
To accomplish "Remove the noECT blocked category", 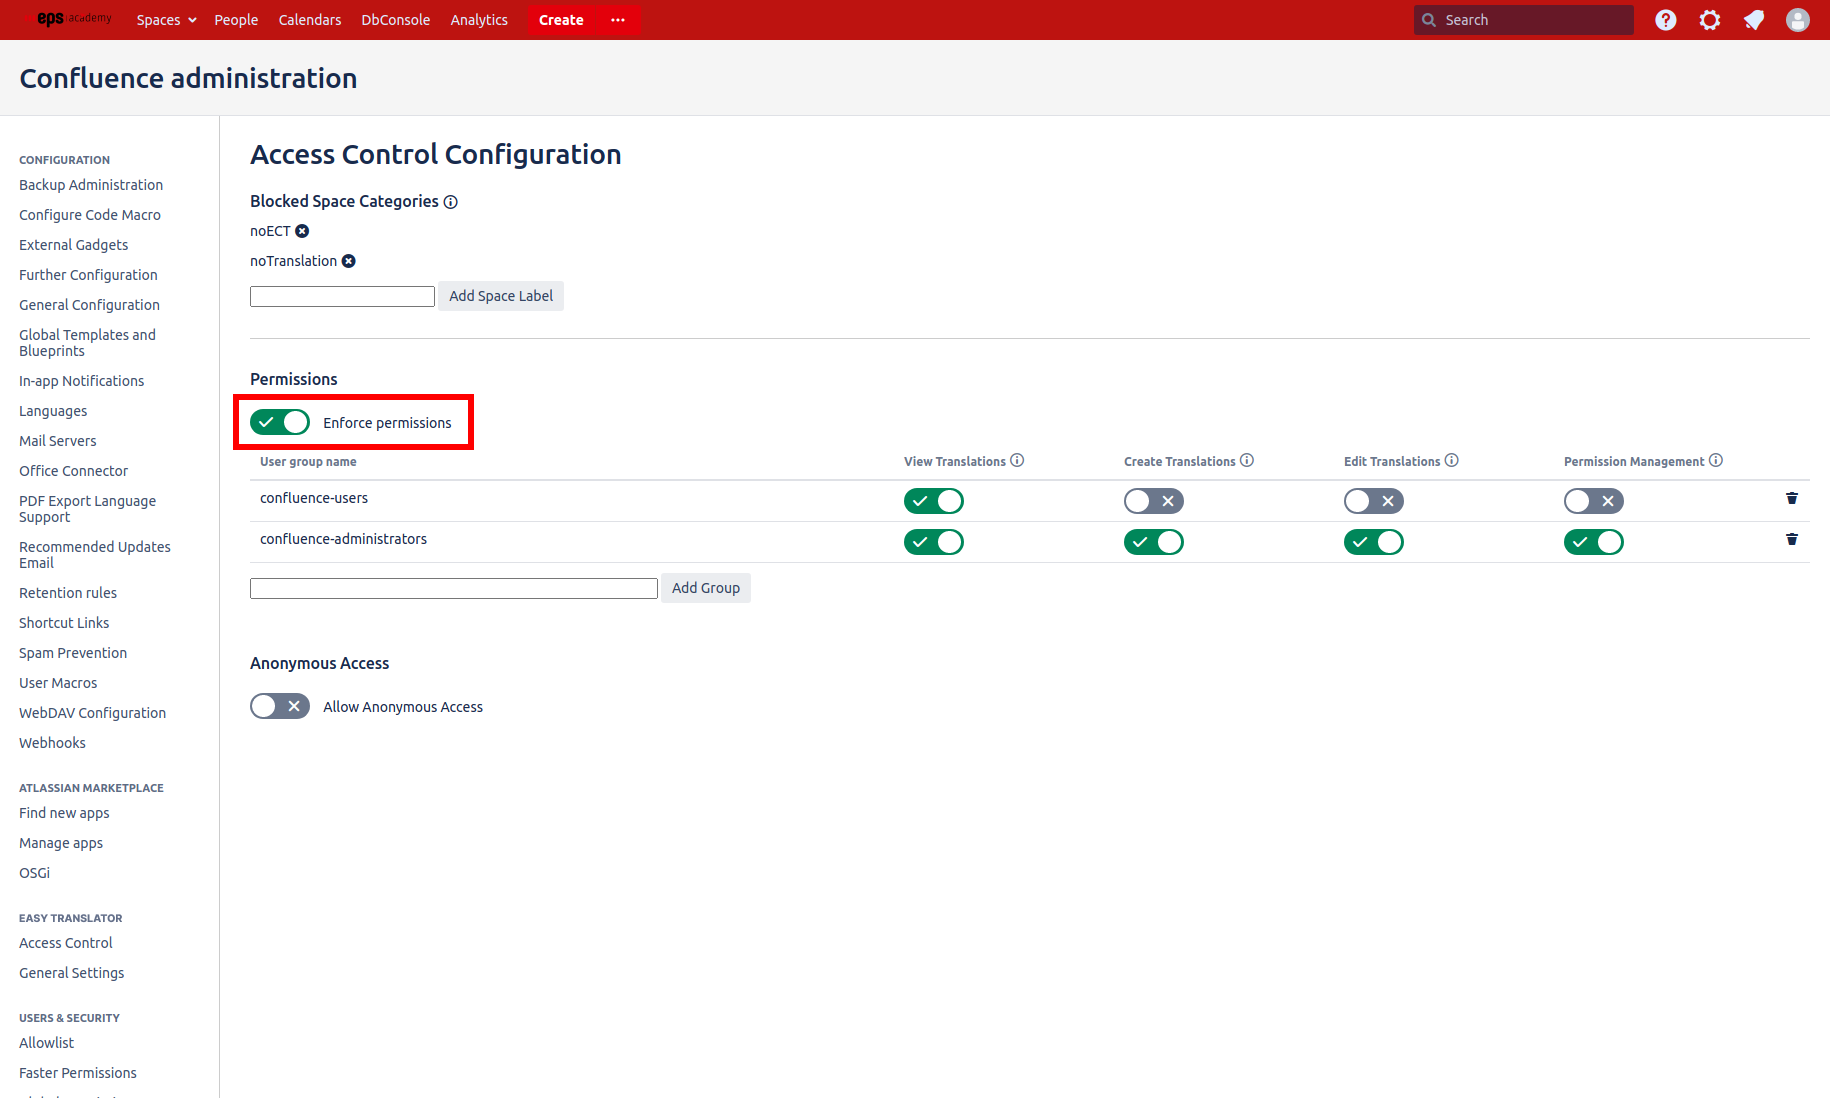I will tap(302, 231).
